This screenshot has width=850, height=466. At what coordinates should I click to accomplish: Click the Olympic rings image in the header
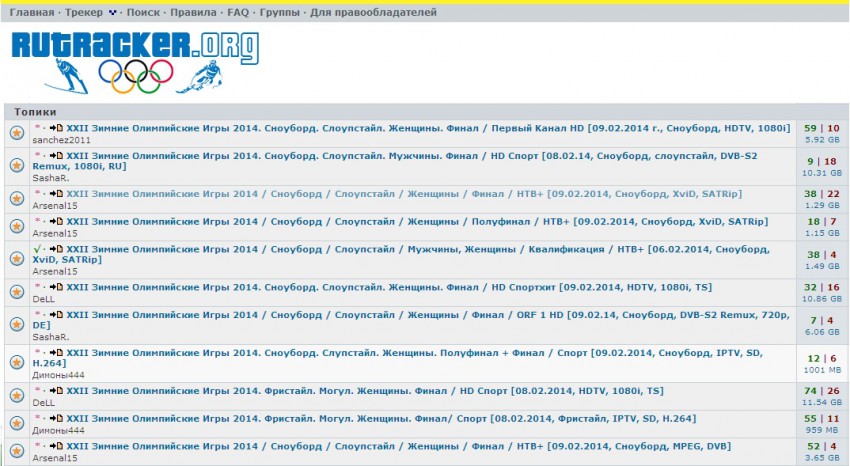click(x=136, y=76)
